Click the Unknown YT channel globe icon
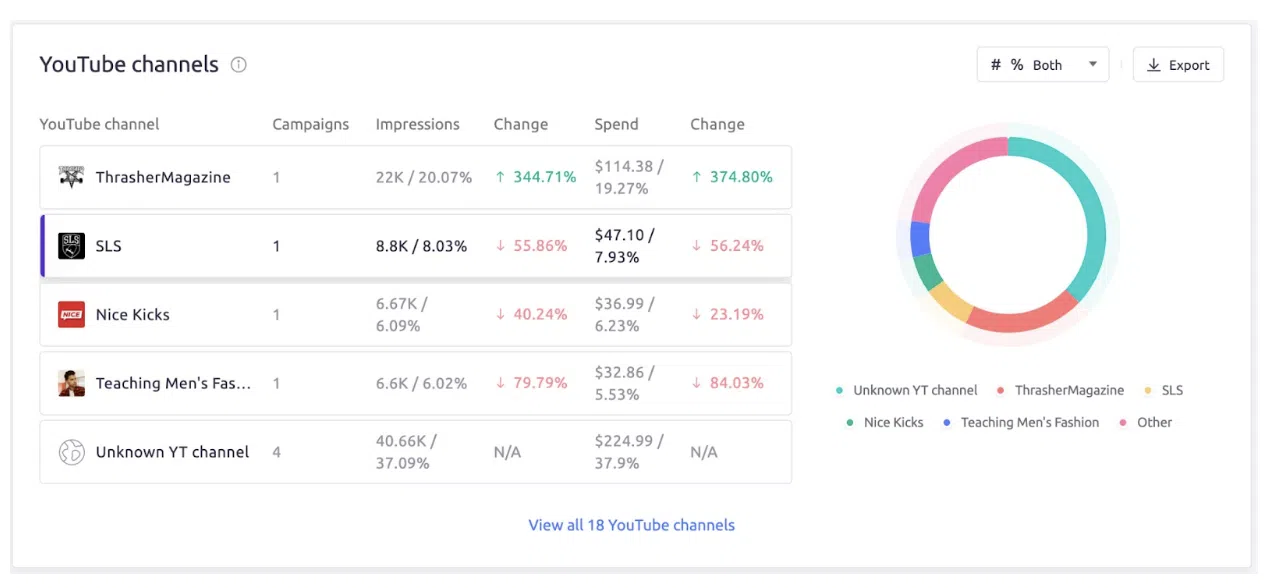Viewport: 1274px width, 588px height. pyautogui.click(x=71, y=452)
